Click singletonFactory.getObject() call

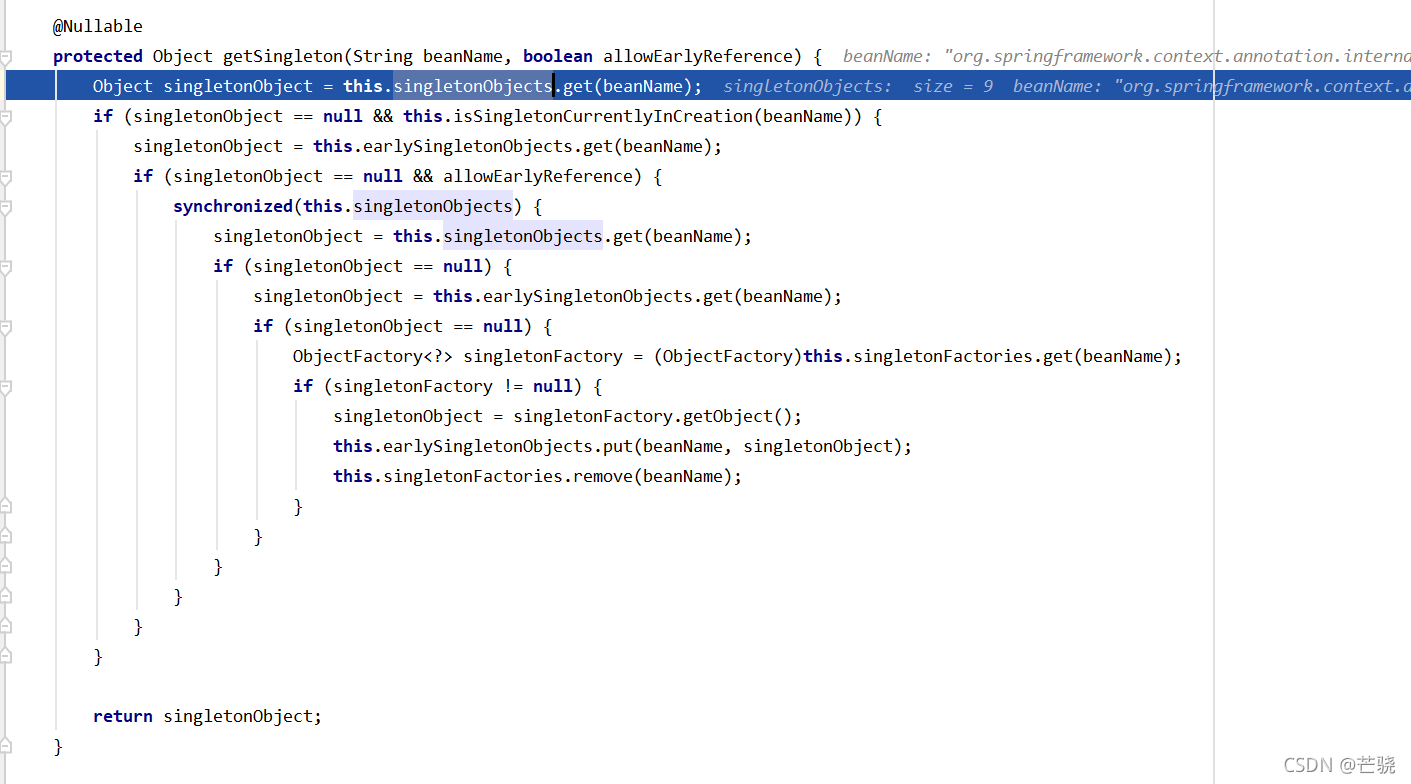click(653, 416)
